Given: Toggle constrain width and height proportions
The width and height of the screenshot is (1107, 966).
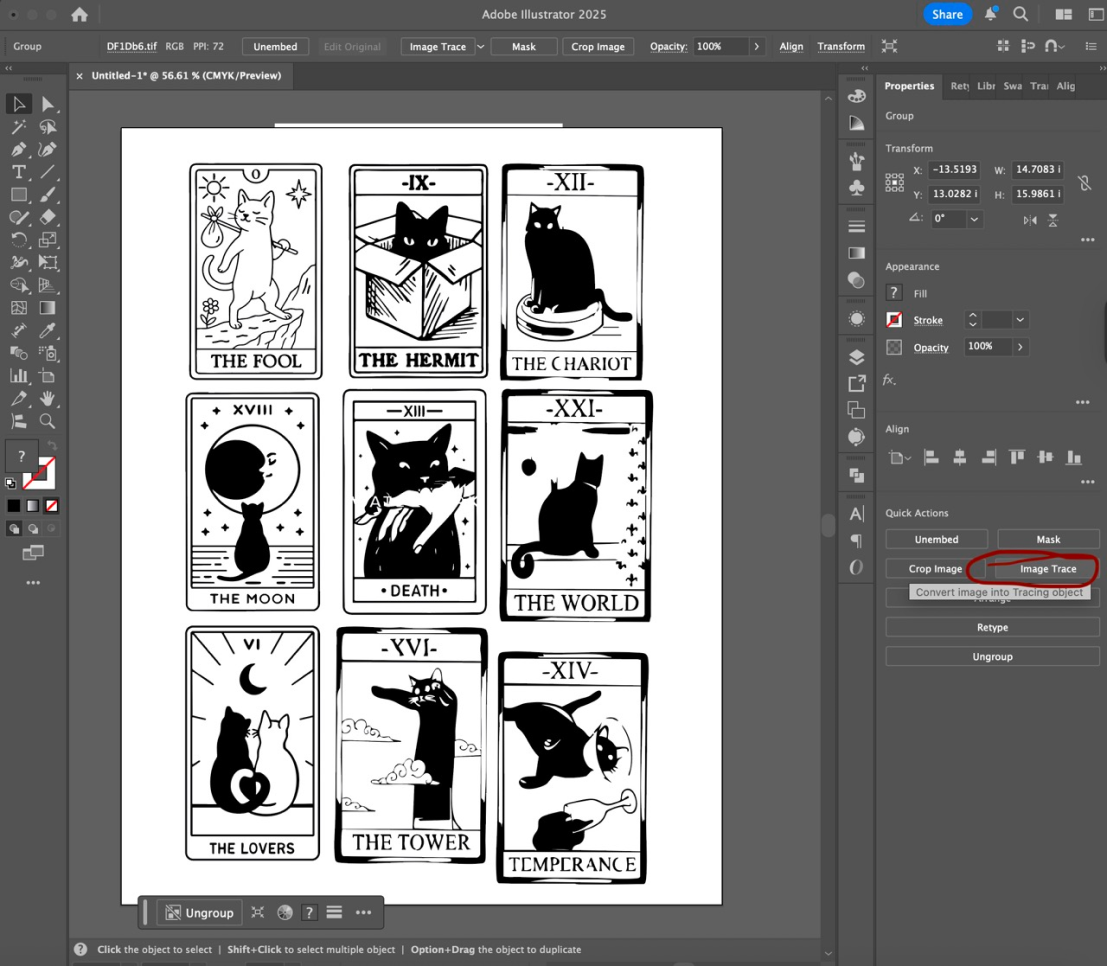Looking at the screenshot, I should (x=1083, y=182).
